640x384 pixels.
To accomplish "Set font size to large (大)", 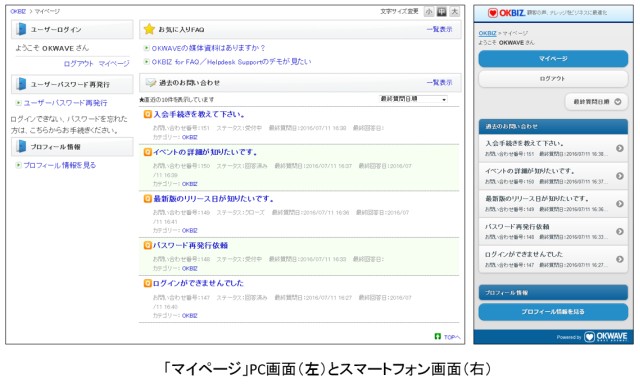I will [x=454, y=11].
